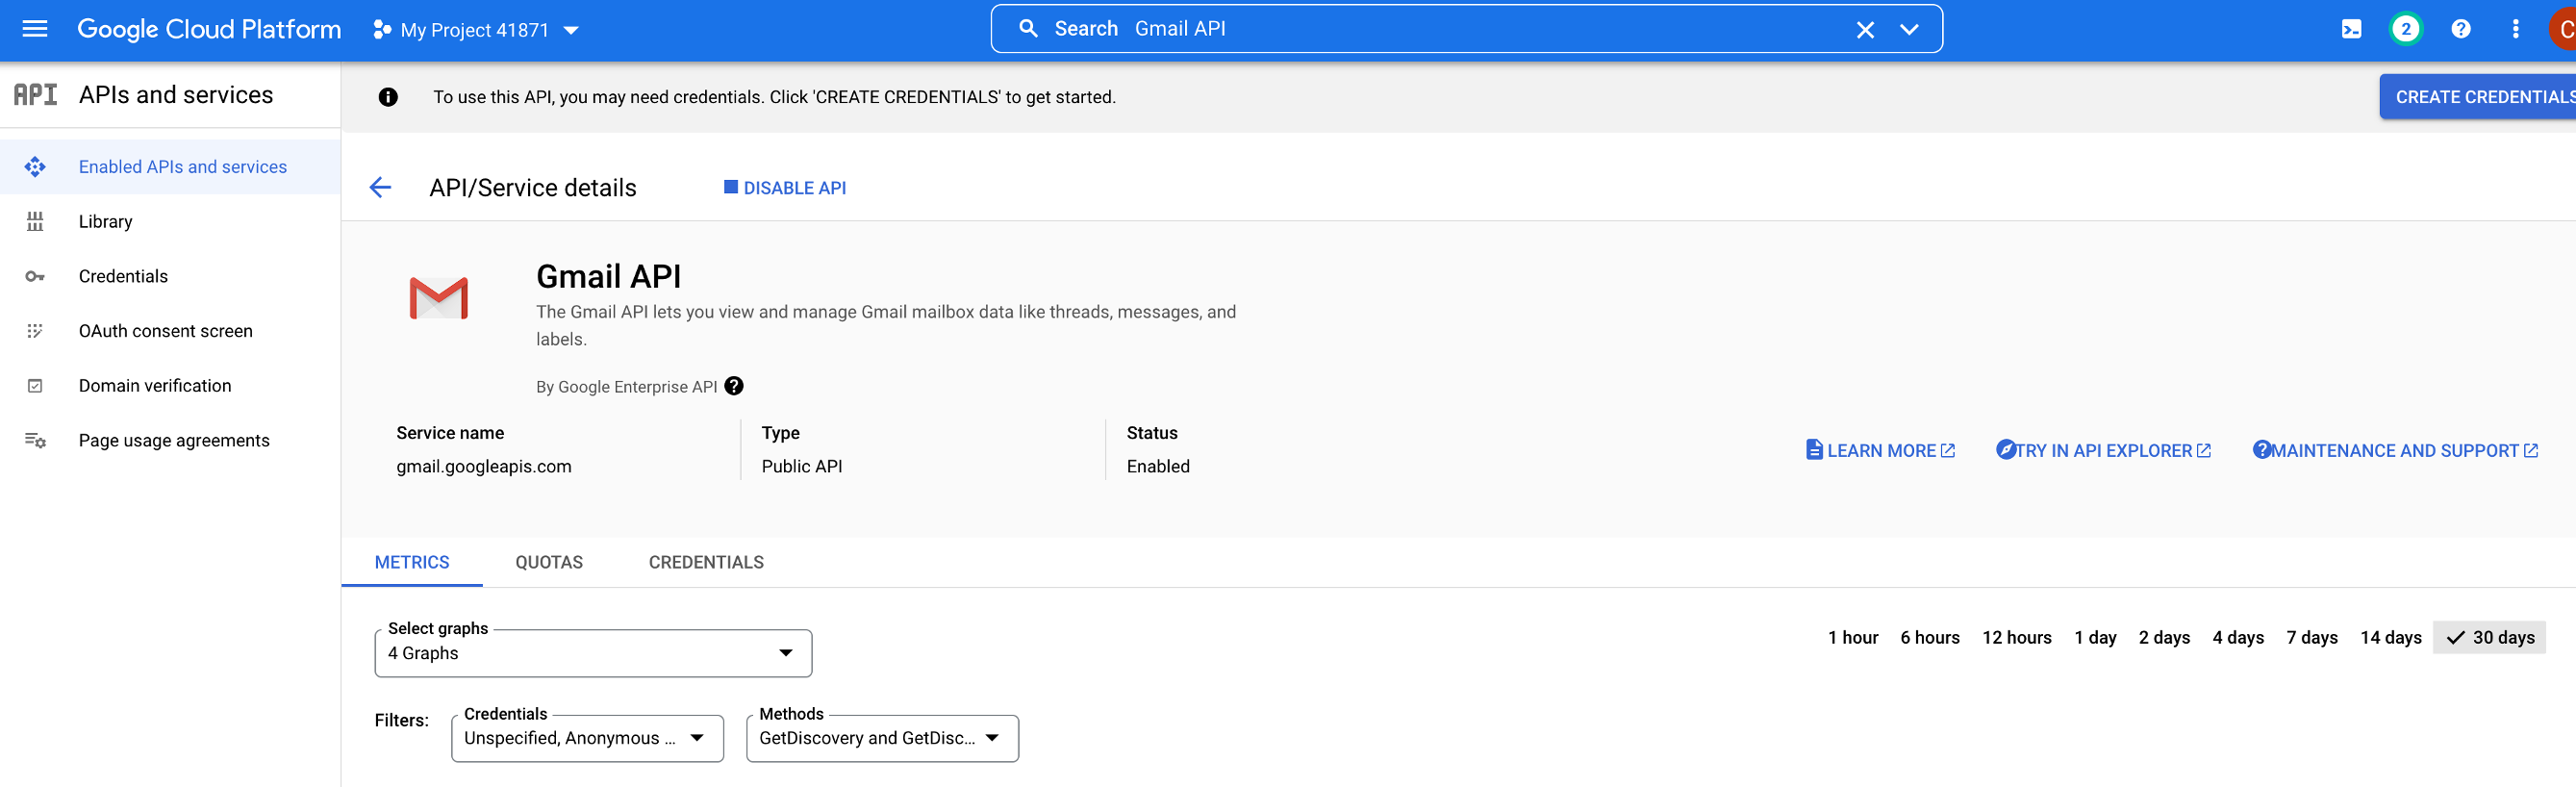Select the 4 days time range
Viewport: 2576px width, 787px height.
click(x=2238, y=638)
